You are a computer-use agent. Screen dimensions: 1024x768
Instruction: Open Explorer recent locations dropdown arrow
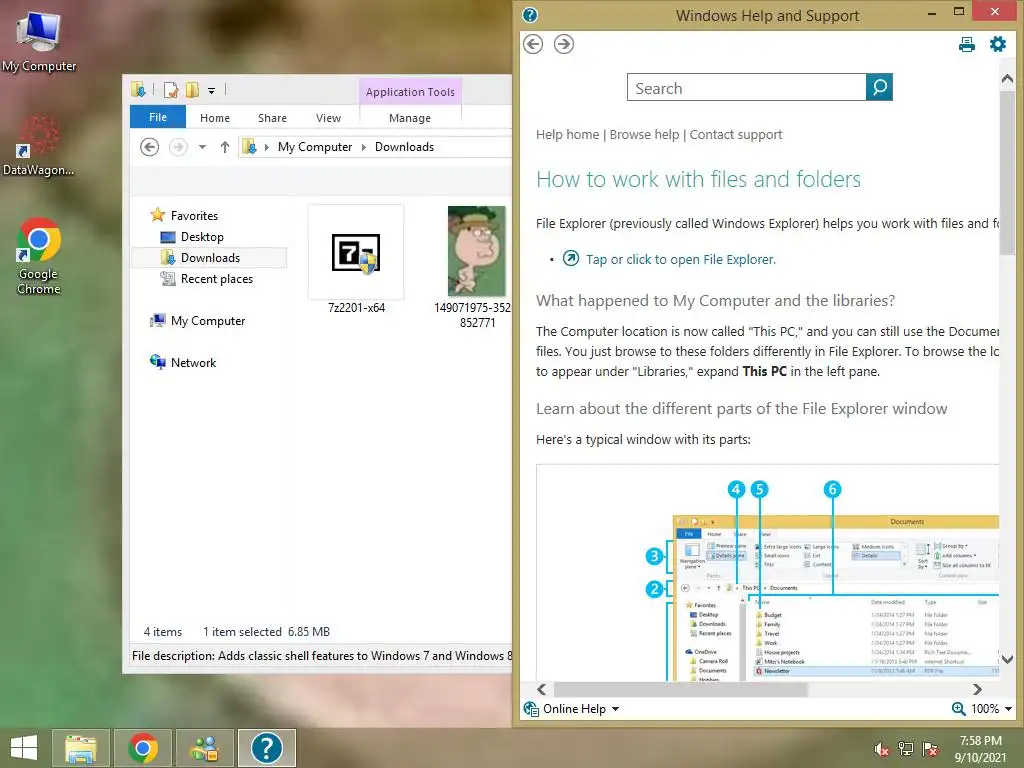[x=202, y=147]
